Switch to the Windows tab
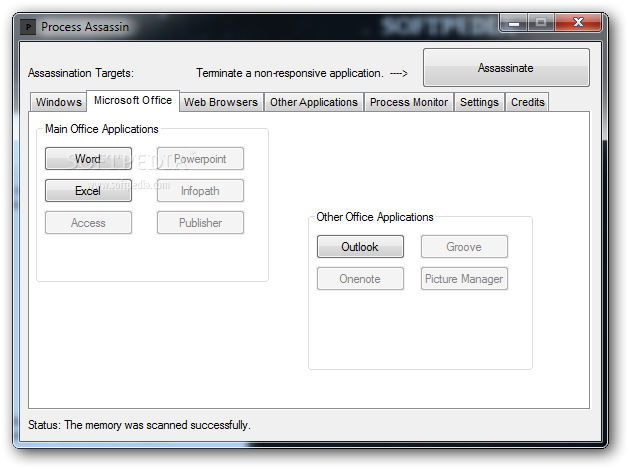Screen dimensions: 629x469 click(x=59, y=102)
